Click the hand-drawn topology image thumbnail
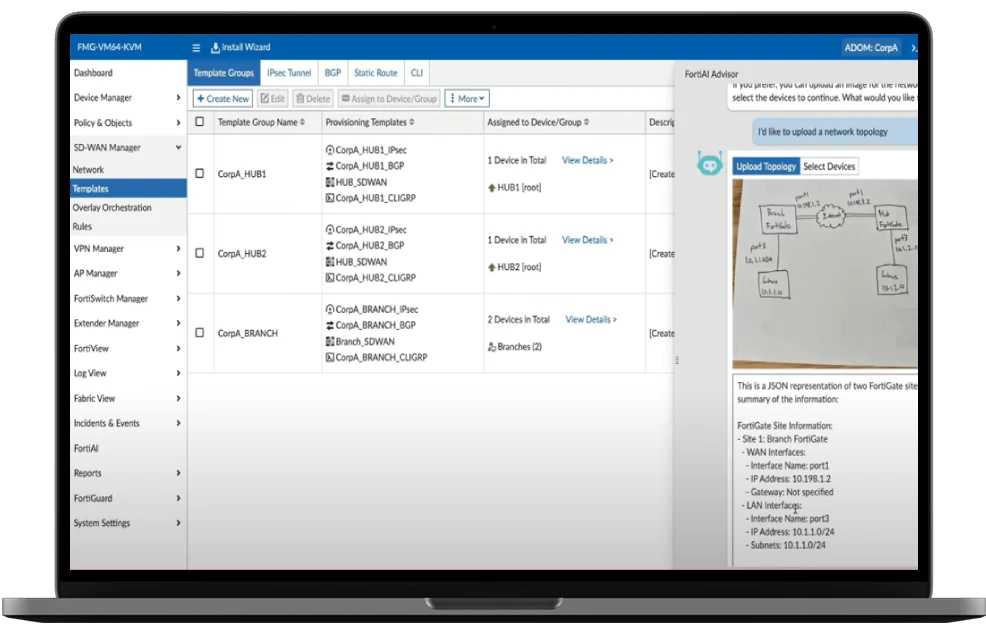 click(824, 270)
